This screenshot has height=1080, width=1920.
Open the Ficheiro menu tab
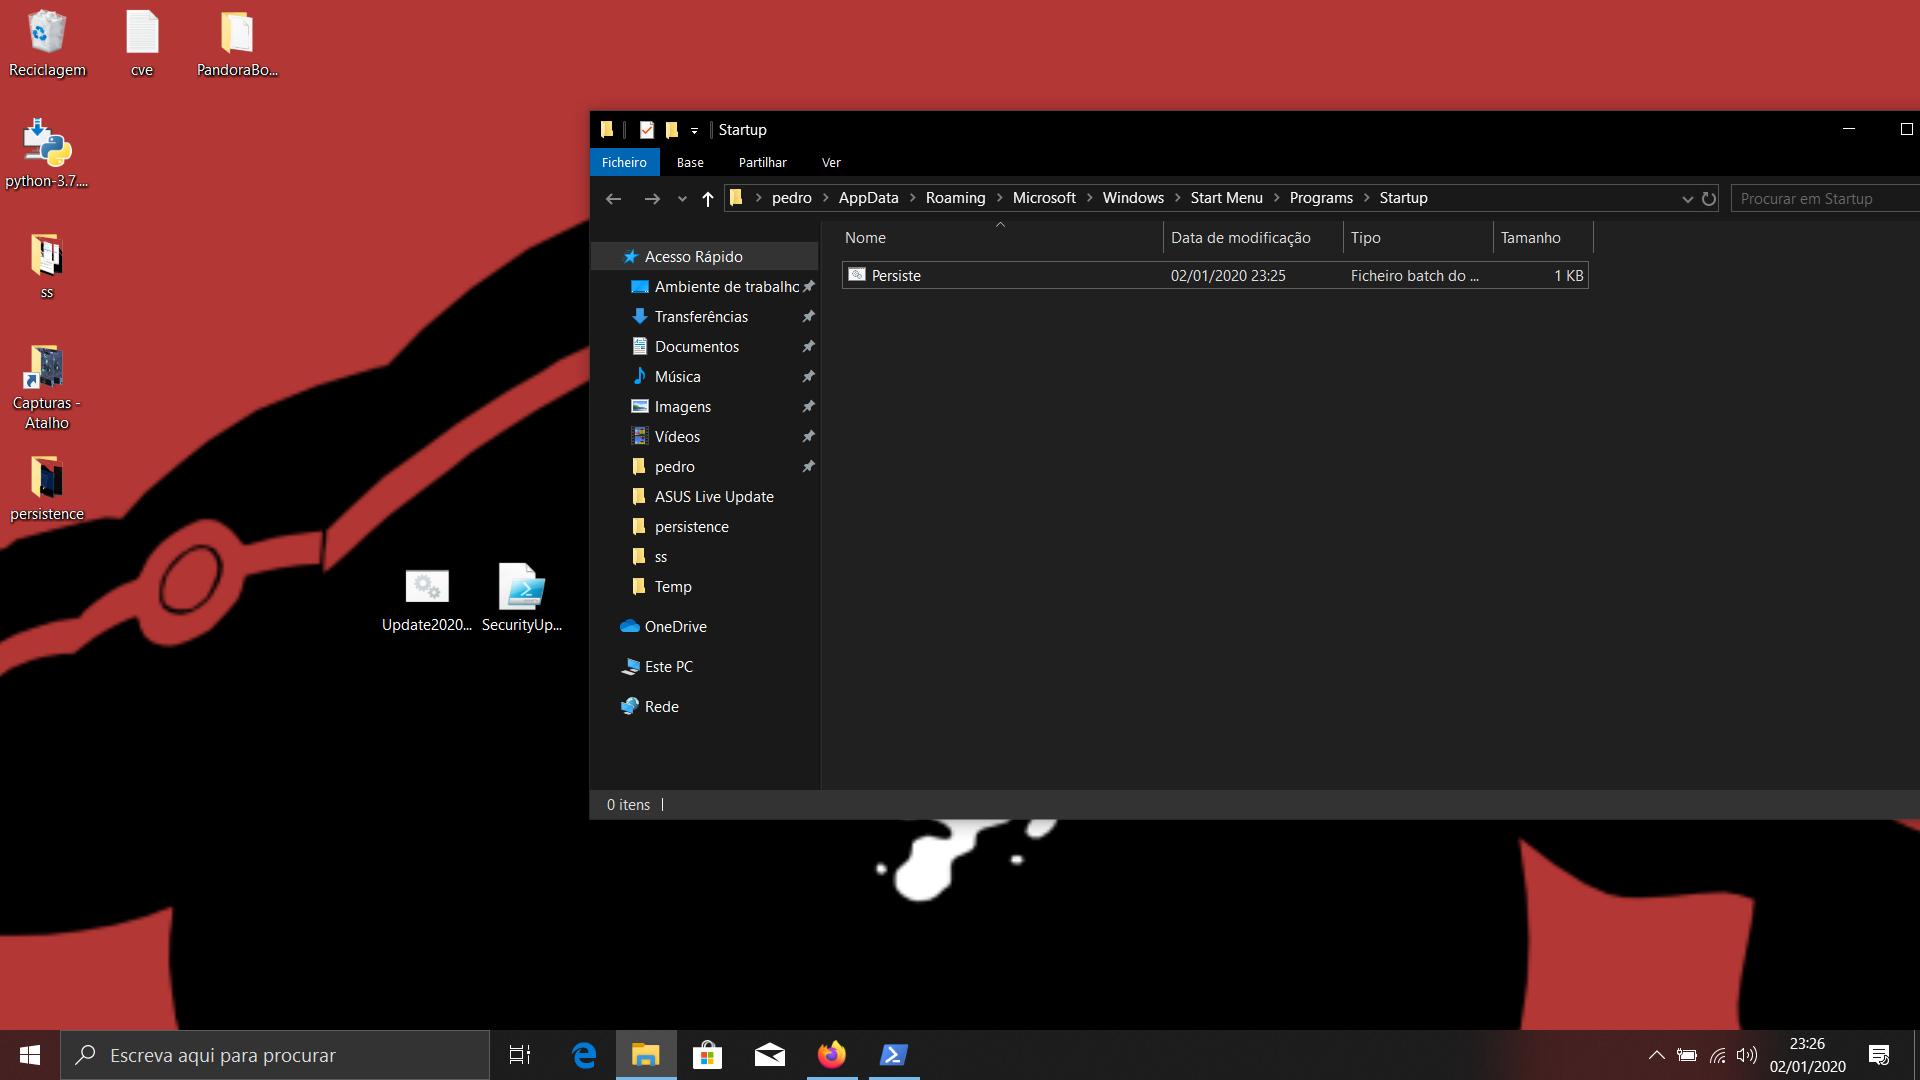pos(624,163)
